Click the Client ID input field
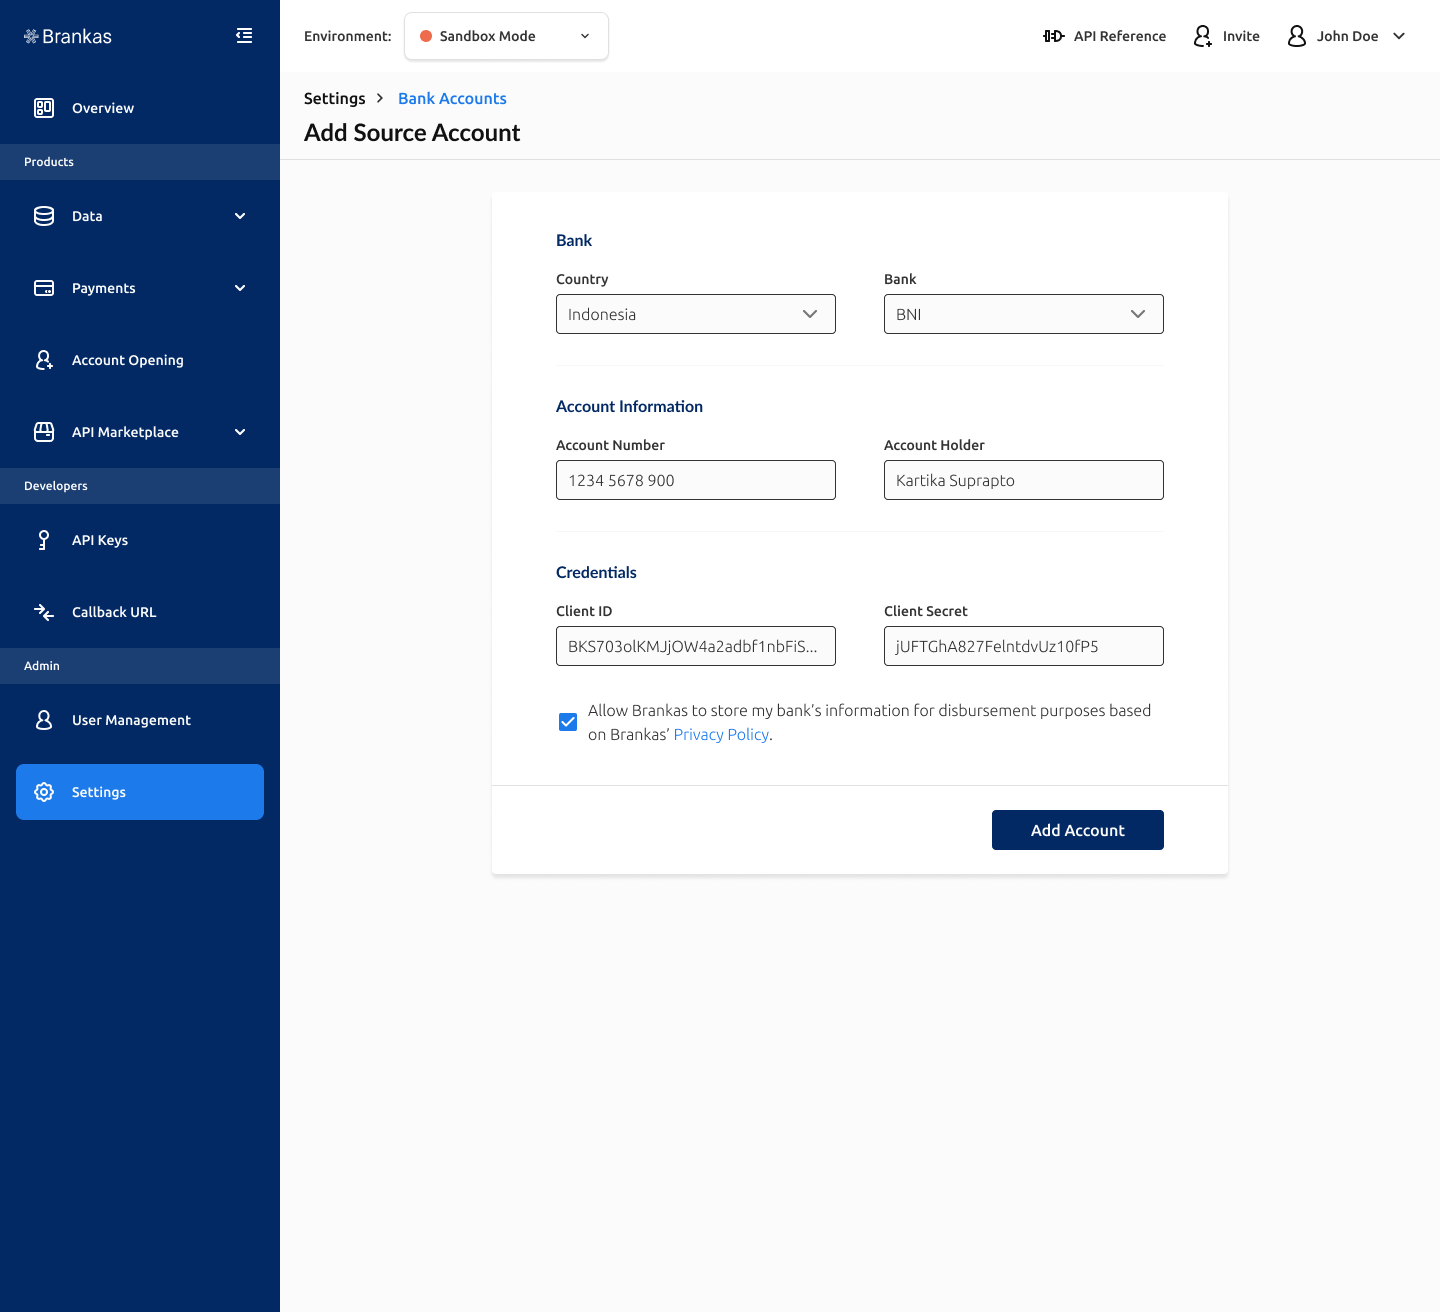Image resolution: width=1440 pixels, height=1312 pixels. [696, 646]
